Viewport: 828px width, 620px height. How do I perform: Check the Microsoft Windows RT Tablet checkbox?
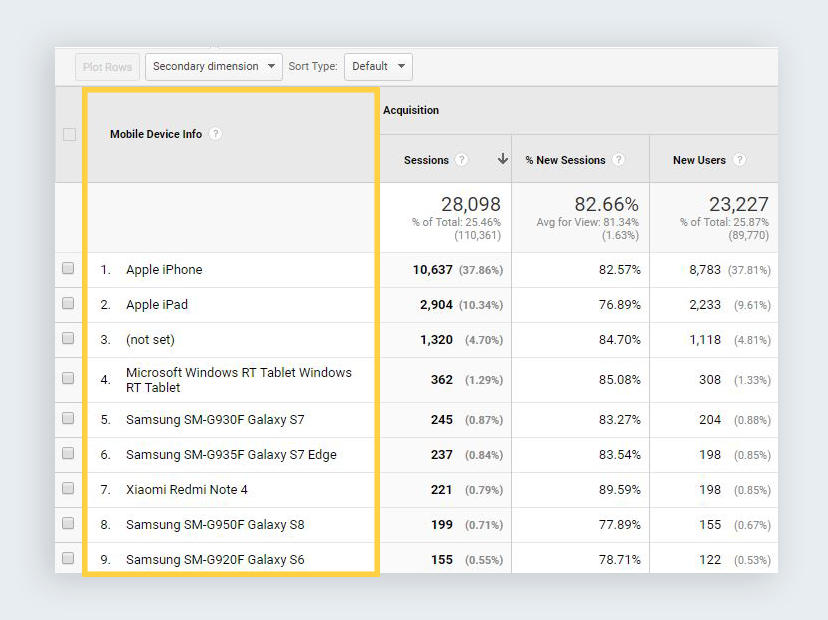(68, 378)
